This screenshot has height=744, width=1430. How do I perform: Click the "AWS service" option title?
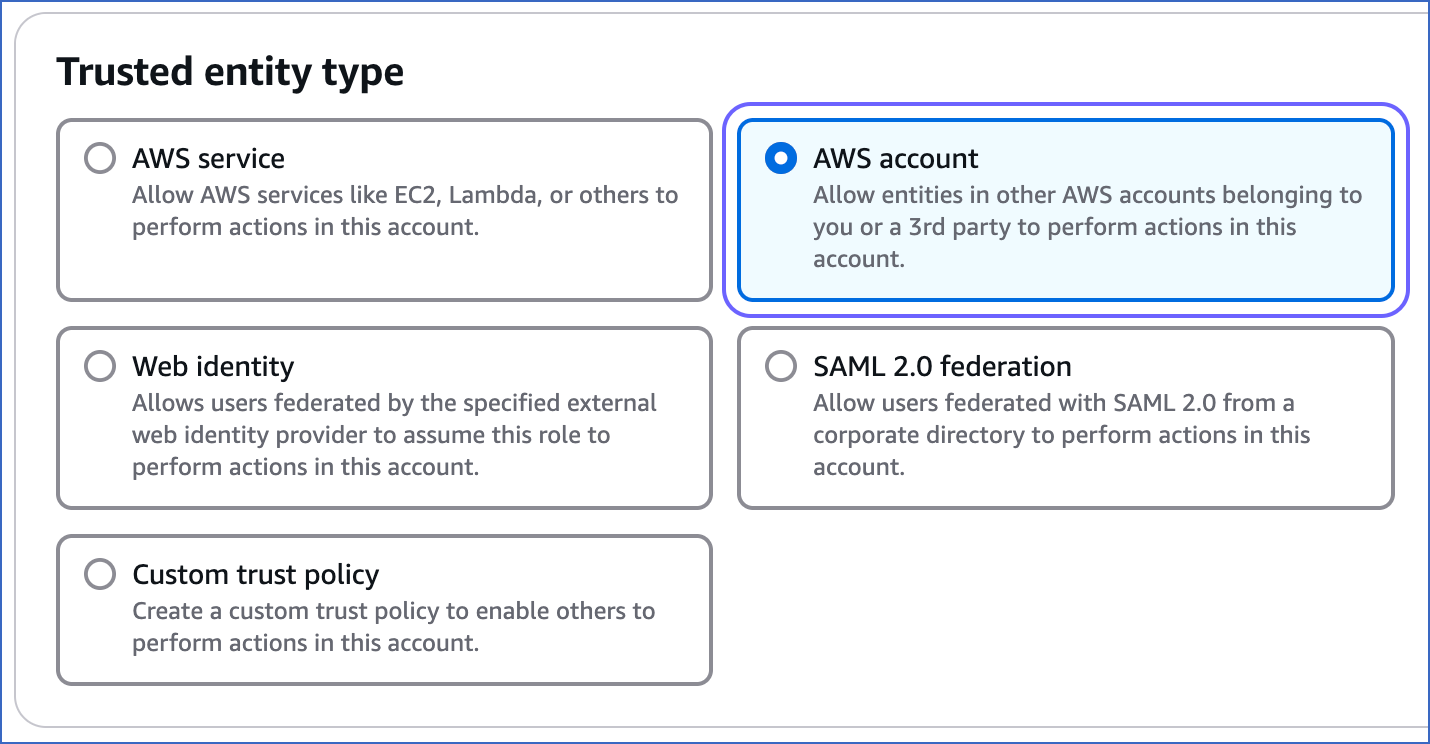tap(208, 159)
